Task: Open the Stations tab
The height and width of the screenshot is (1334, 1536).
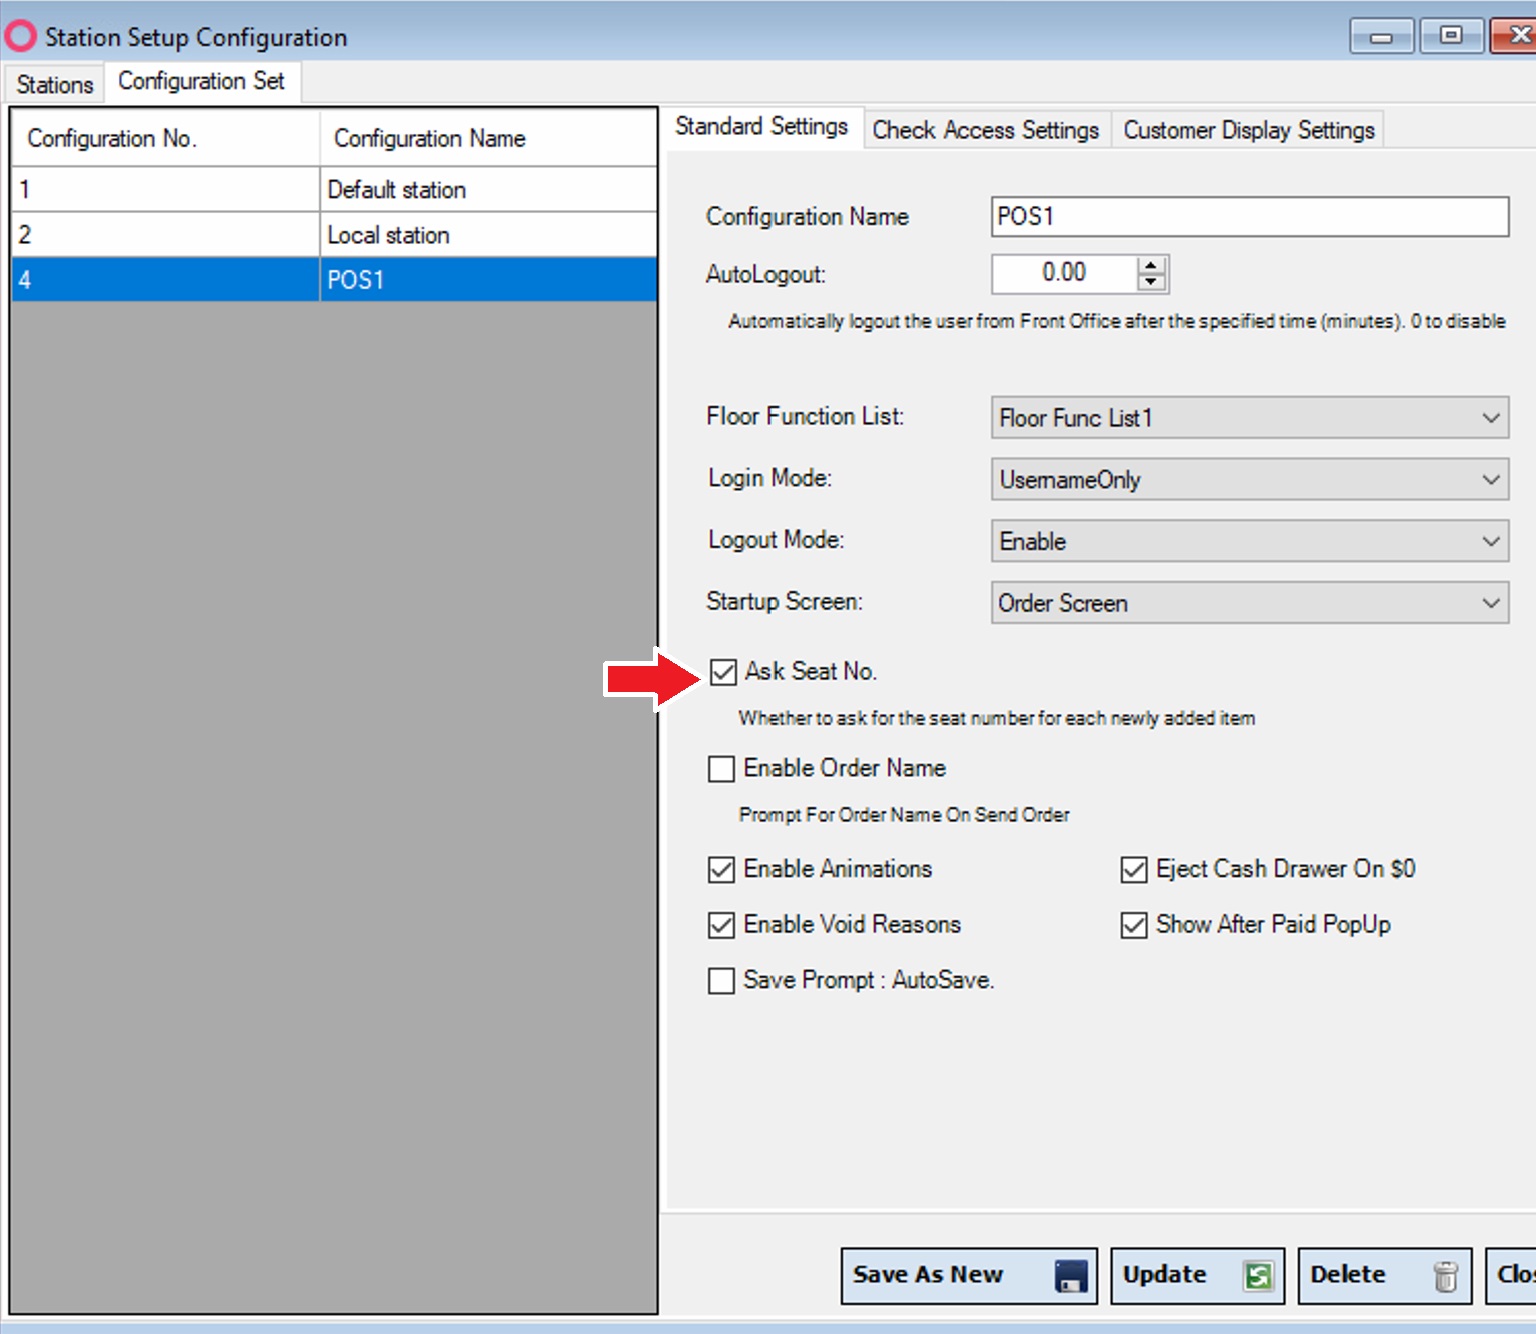Action: tap(55, 85)
